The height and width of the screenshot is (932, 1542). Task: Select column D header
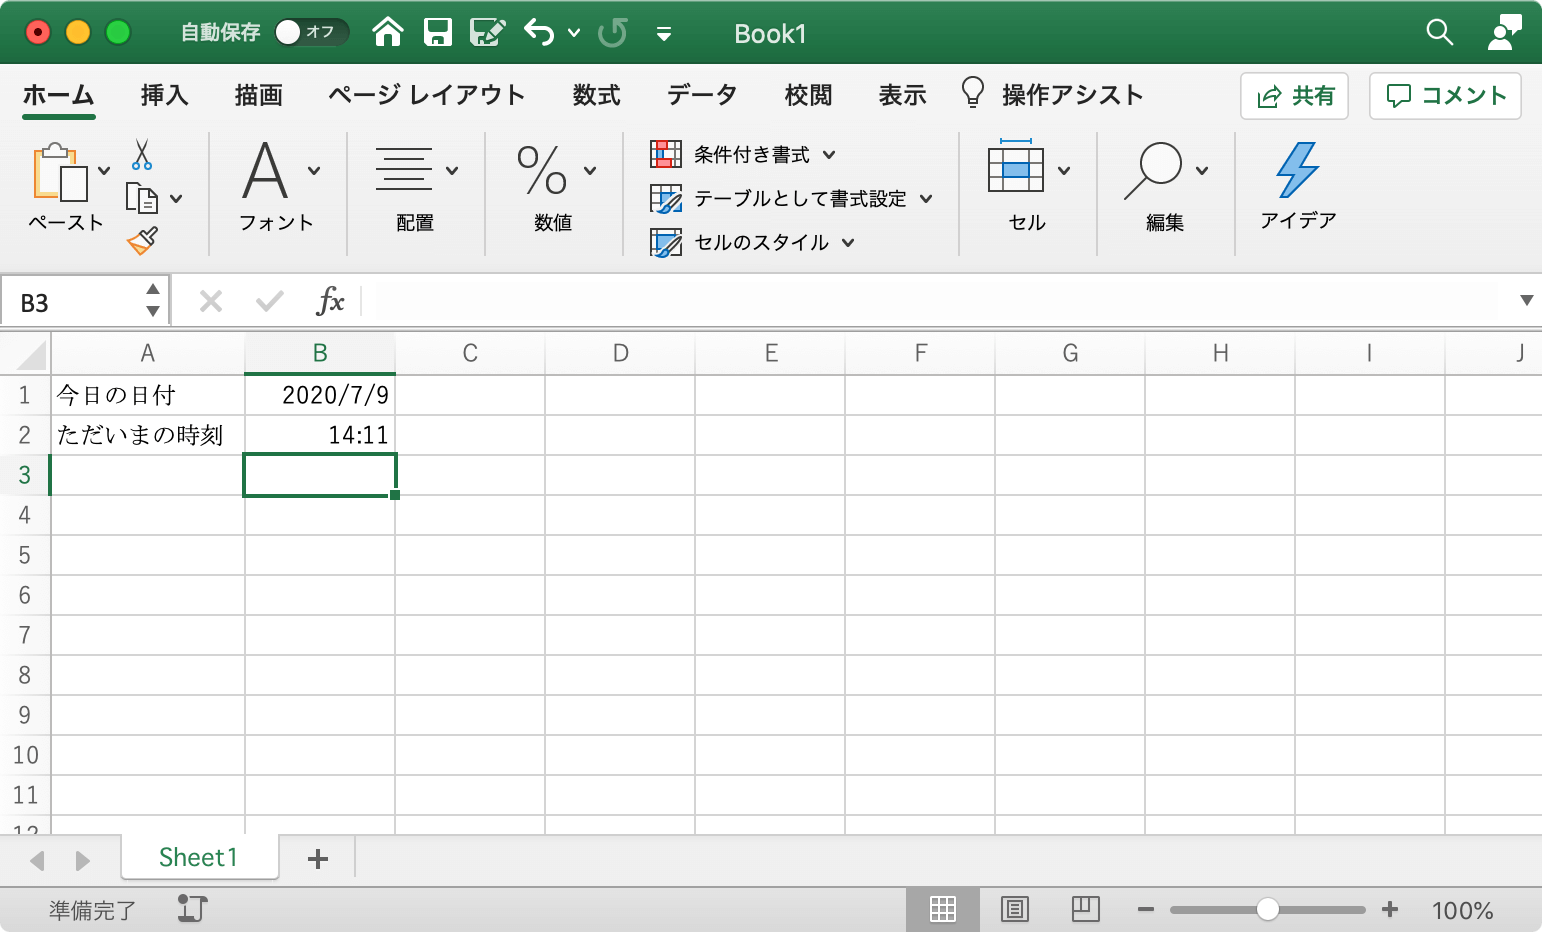tap(620, 353)
